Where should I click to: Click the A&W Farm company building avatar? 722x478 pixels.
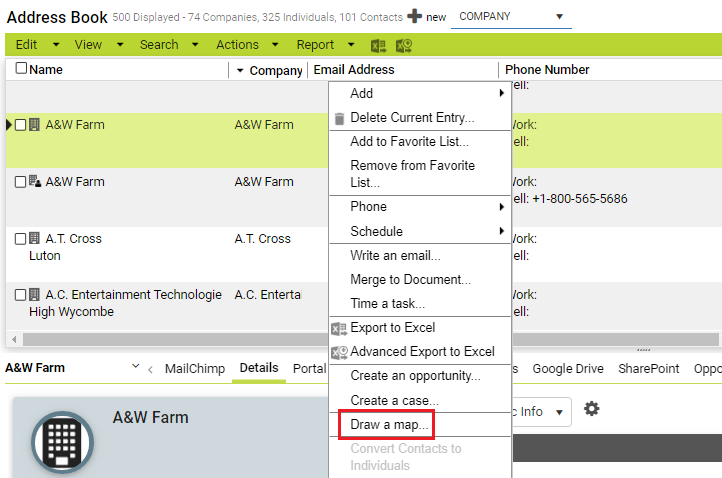point(62,440)
